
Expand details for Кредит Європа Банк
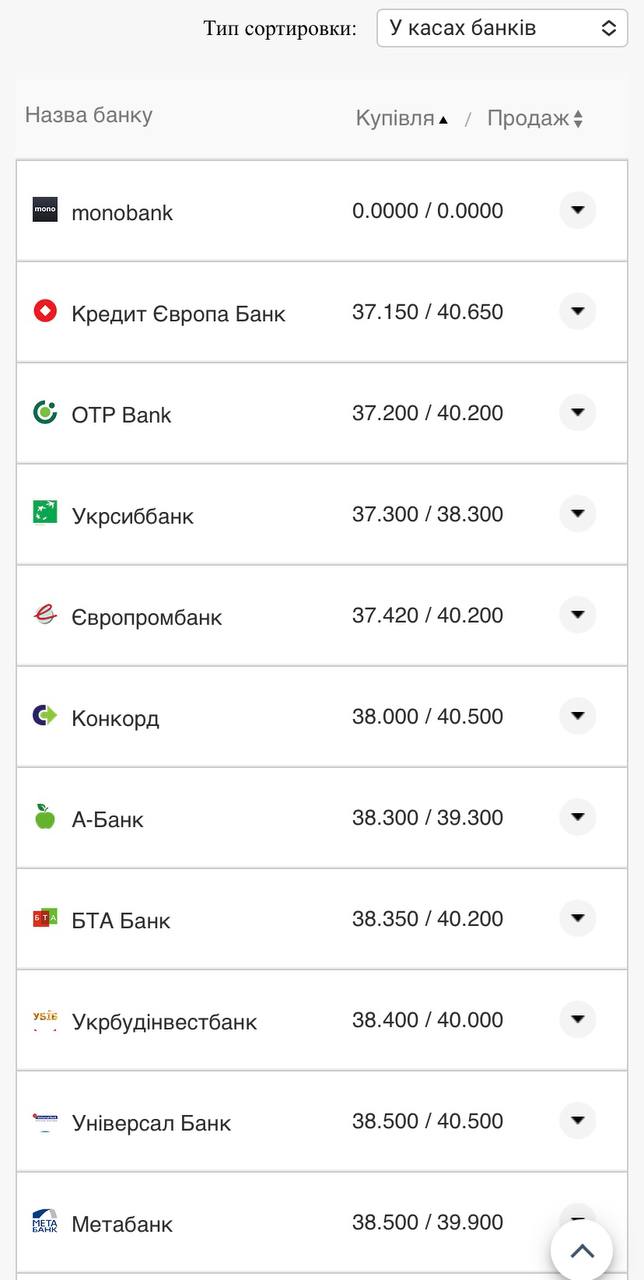[x=577, y=311]
